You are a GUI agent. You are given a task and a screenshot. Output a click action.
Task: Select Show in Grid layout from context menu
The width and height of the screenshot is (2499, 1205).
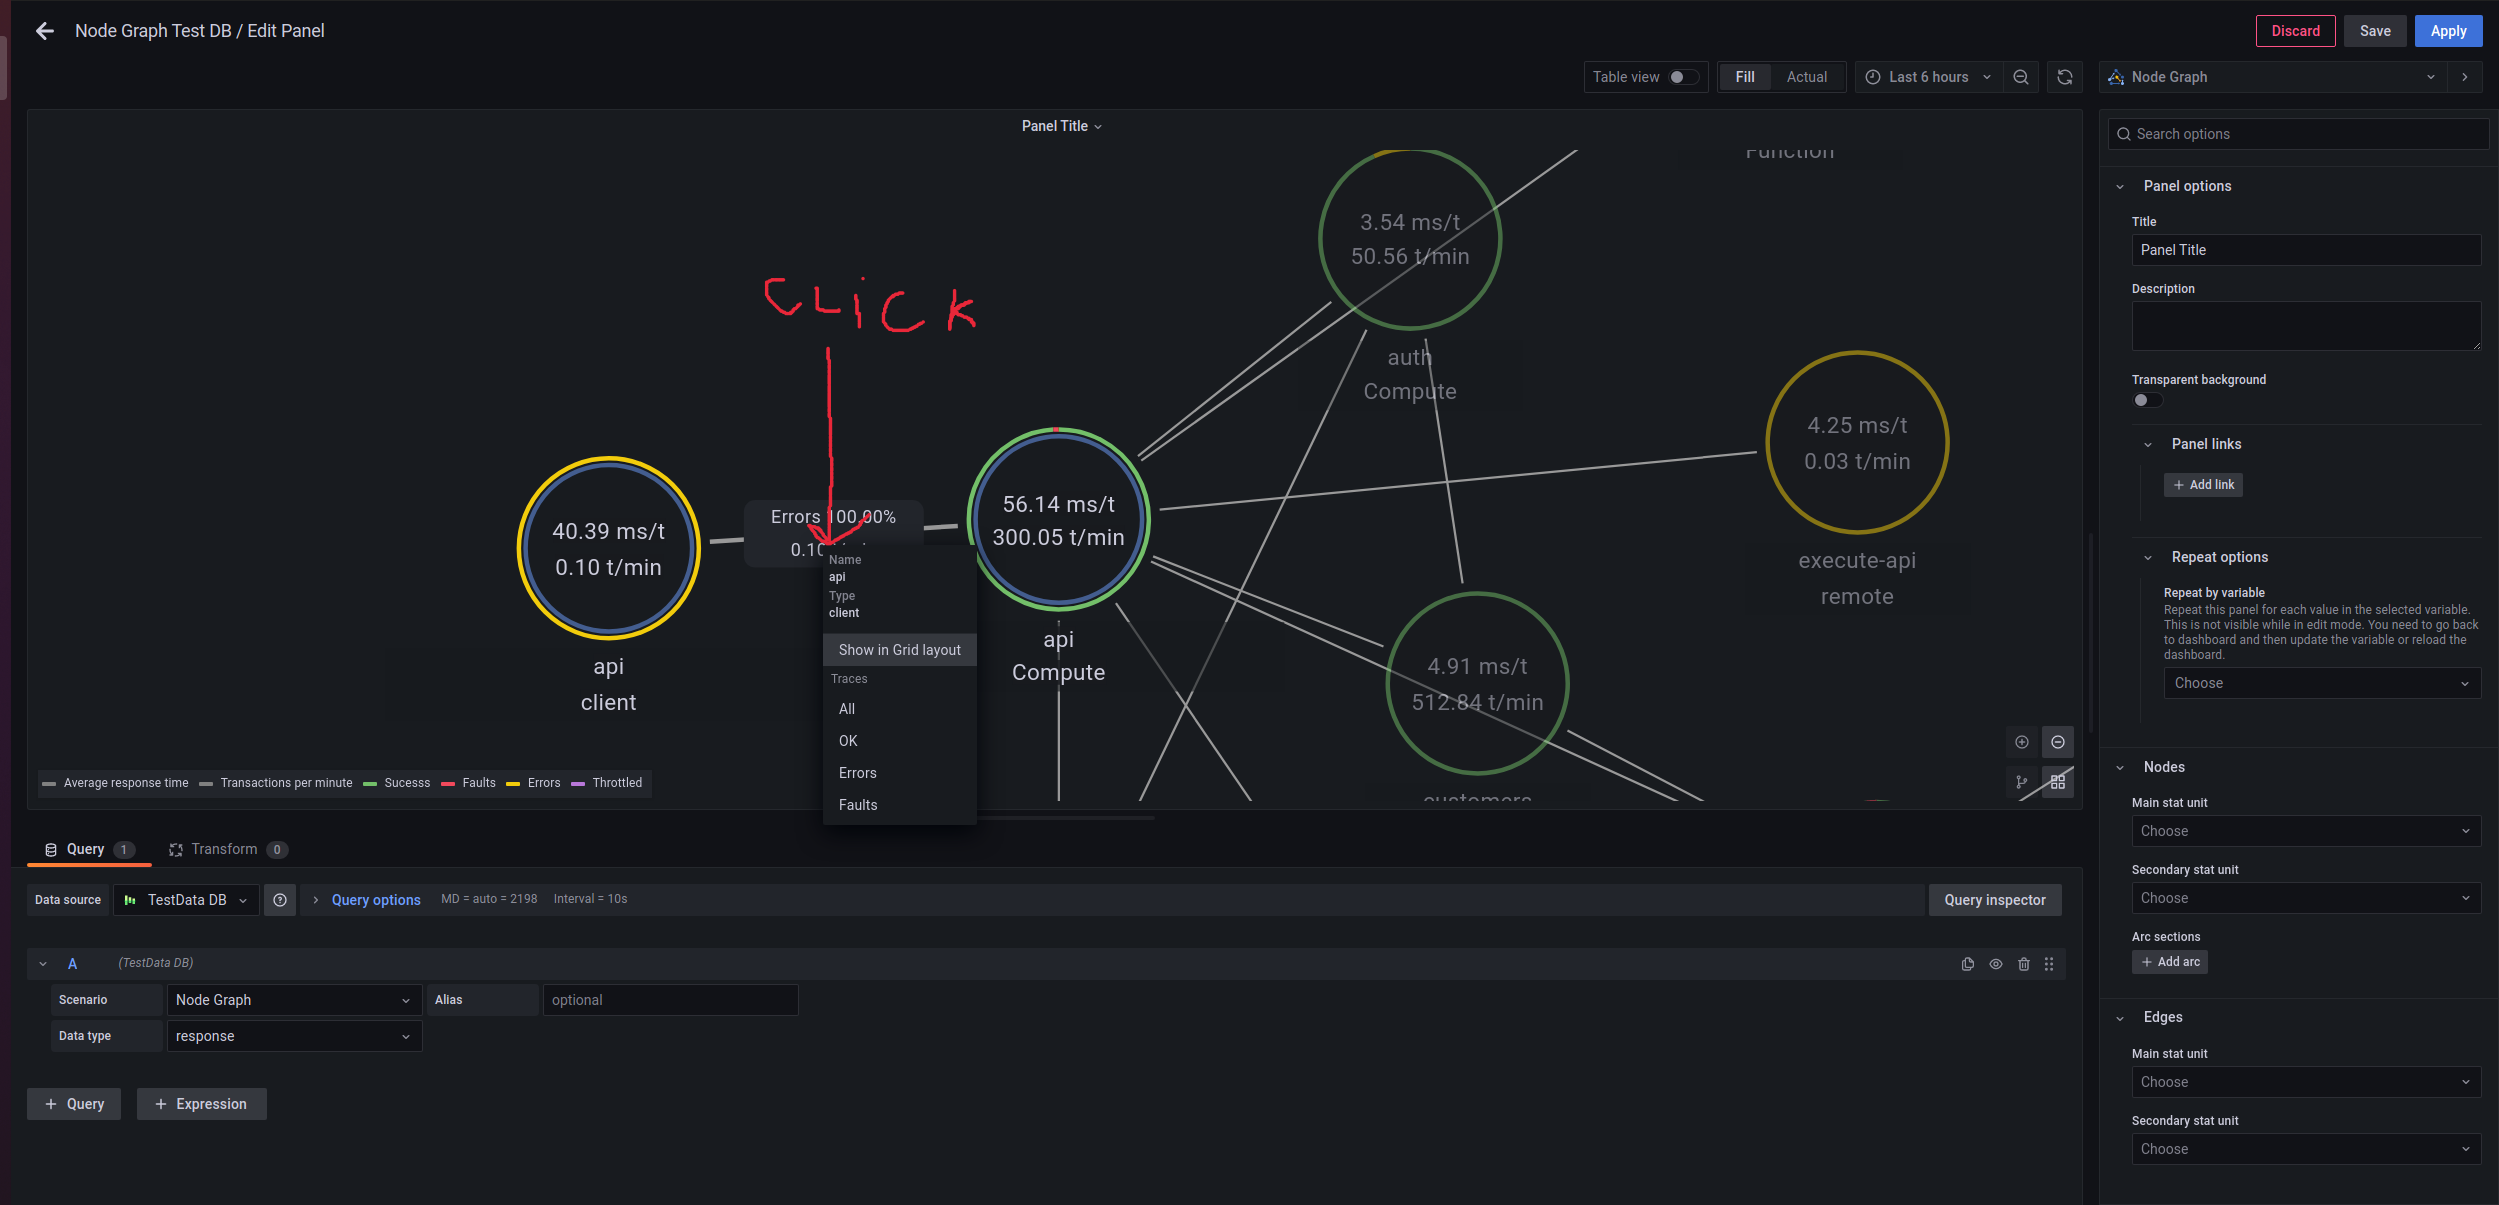pyautogui.click(x=898, y=649)
